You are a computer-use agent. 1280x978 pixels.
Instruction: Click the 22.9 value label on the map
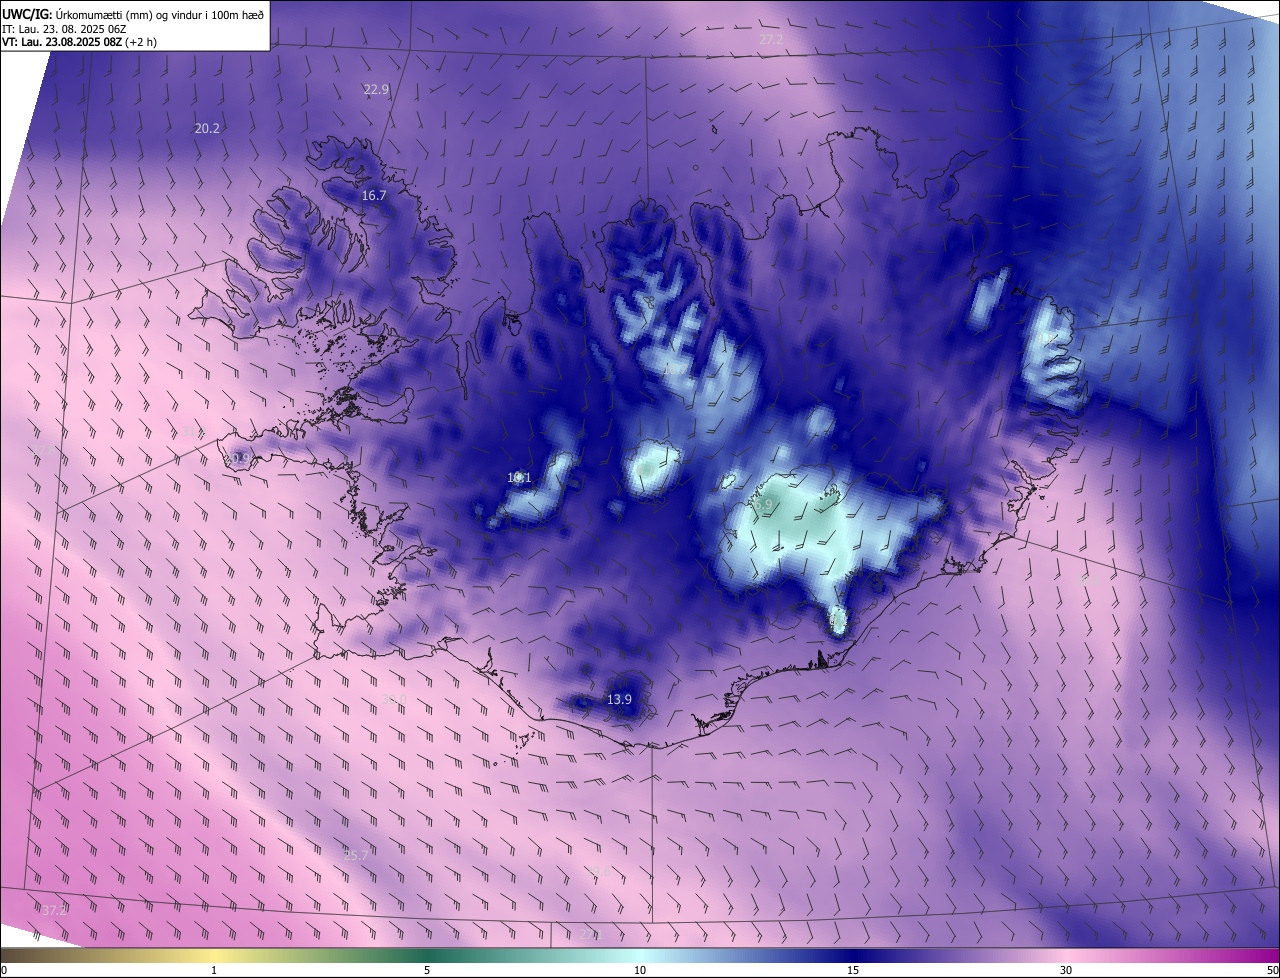click(x=376, y=90)
